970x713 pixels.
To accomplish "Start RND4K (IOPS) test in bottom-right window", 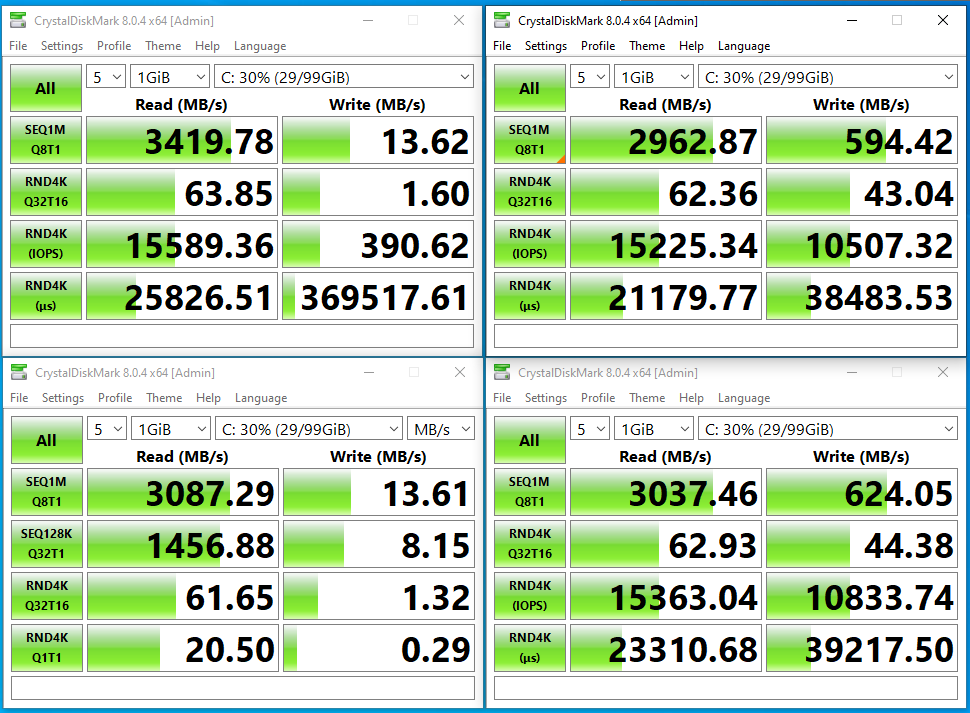I will pos(530,596).
